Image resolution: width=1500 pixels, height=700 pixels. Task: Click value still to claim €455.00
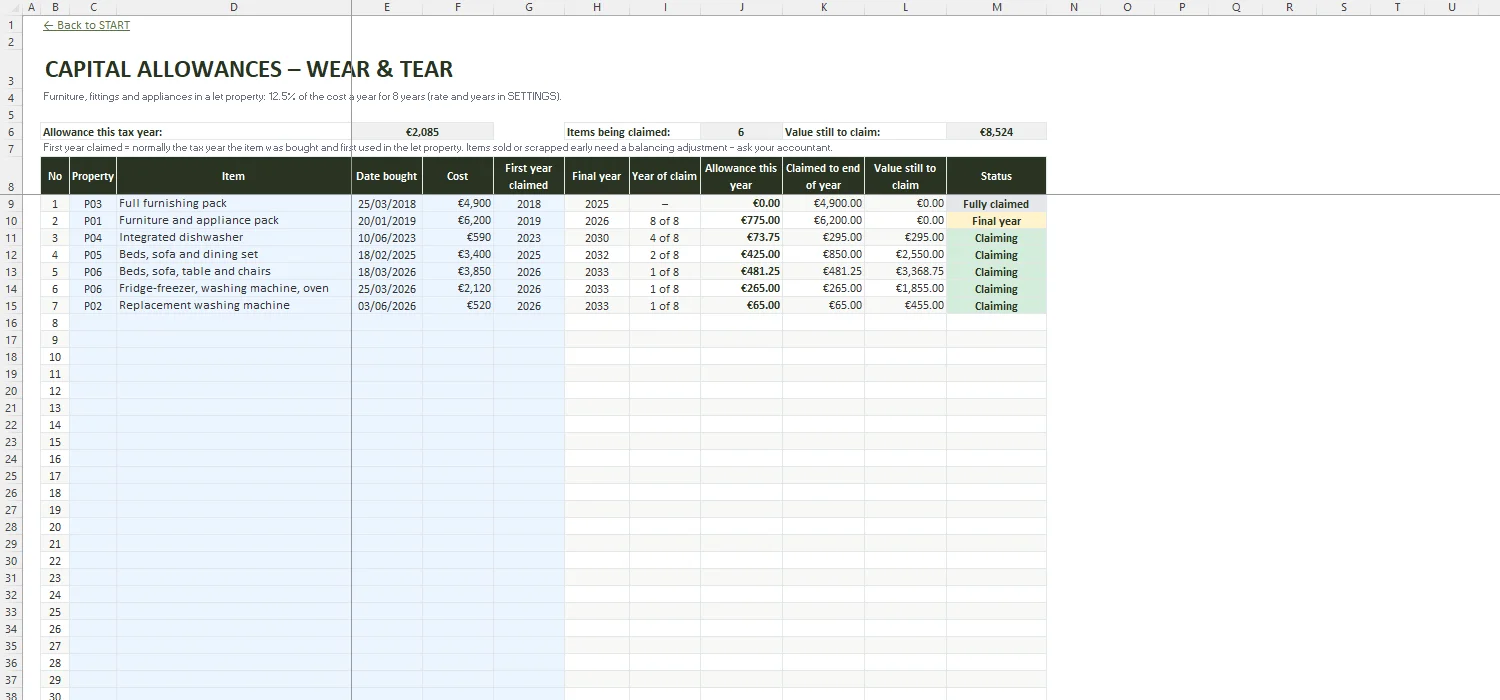coord(905,306)
